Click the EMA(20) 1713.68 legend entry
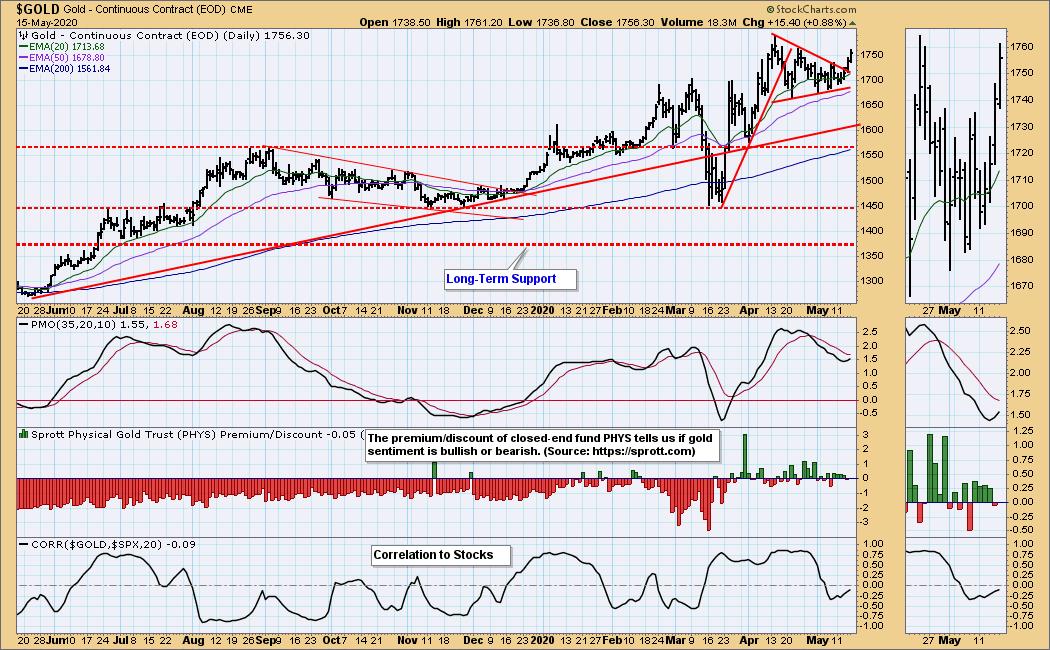The height and width of the screenshot is (650, 1050). point(62,47)
